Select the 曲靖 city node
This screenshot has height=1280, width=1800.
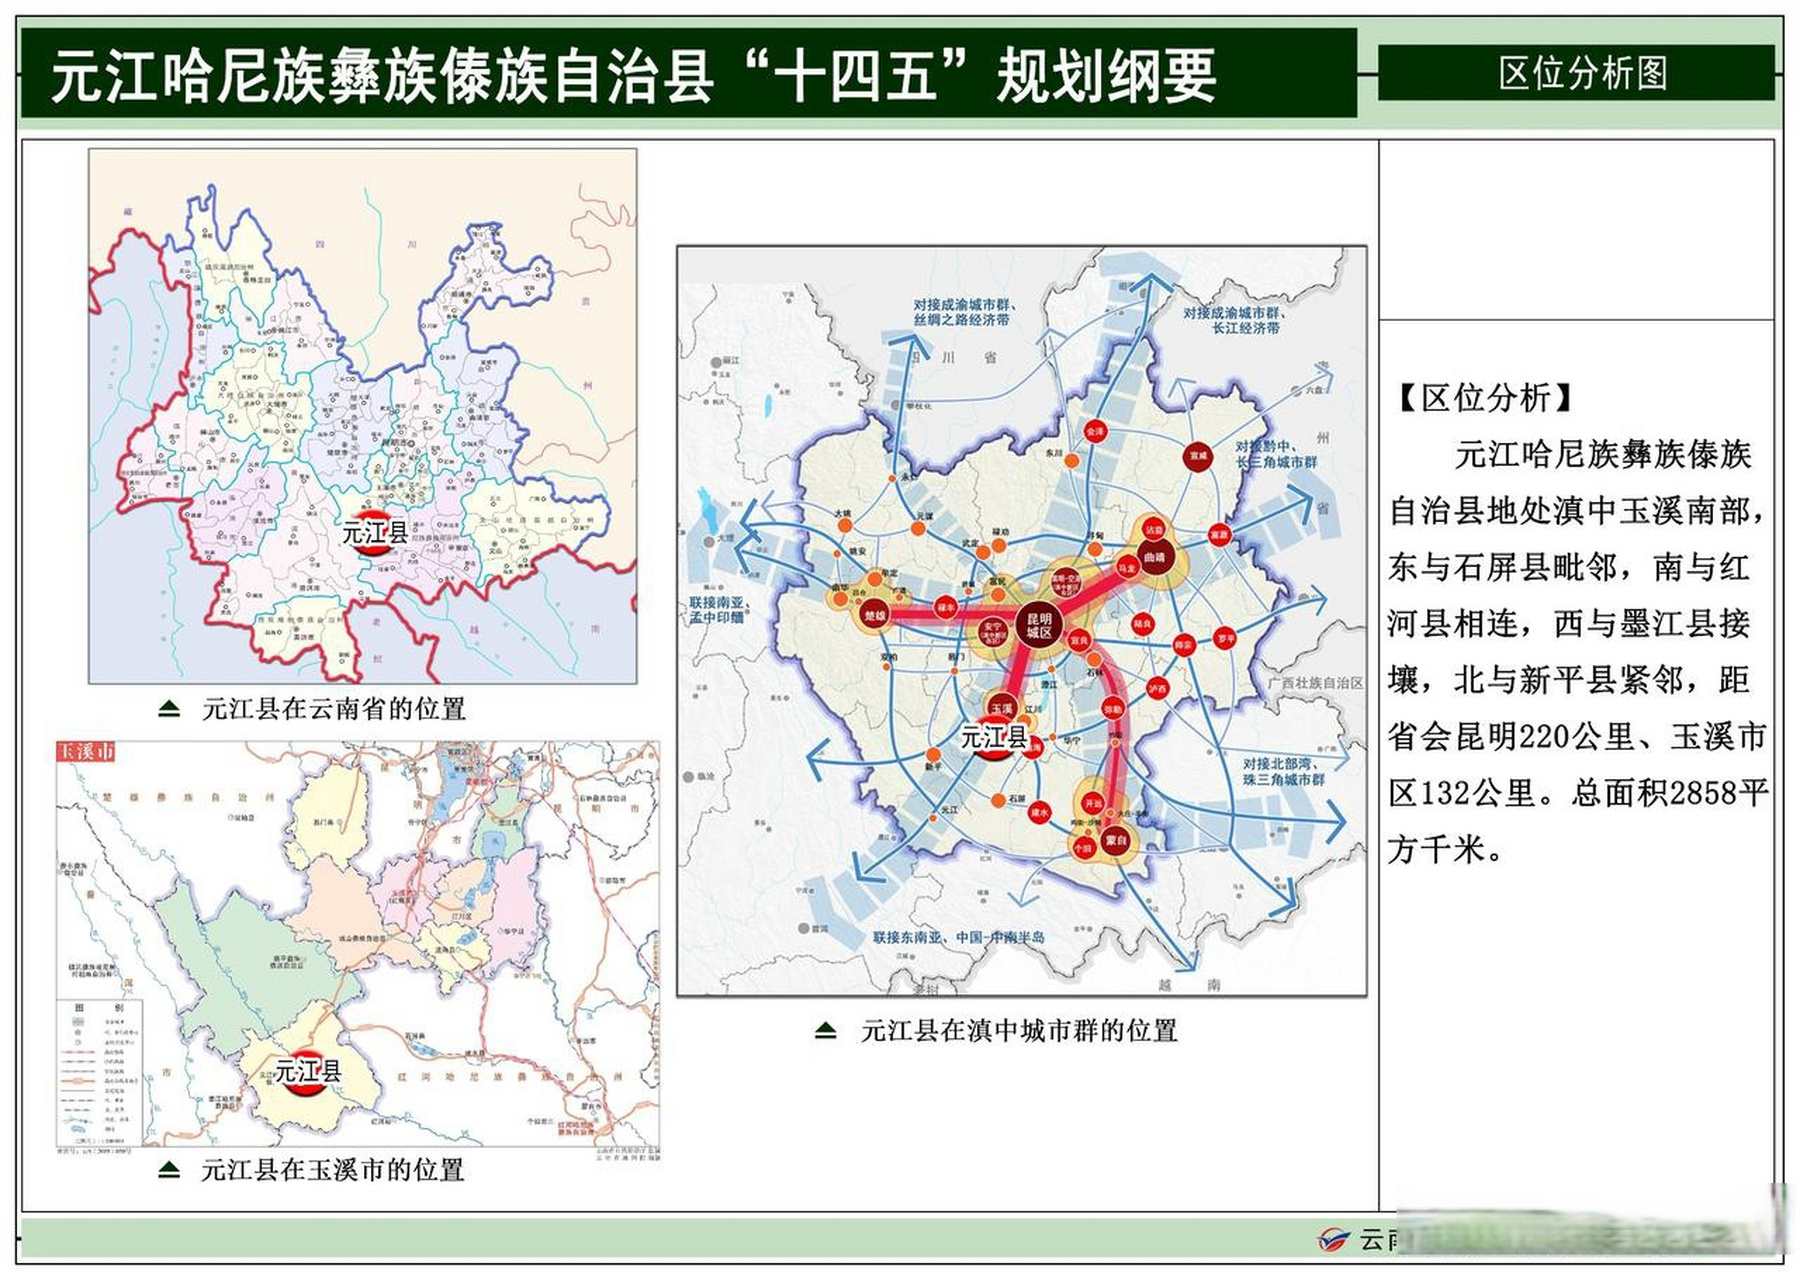tap(1155, 557)
